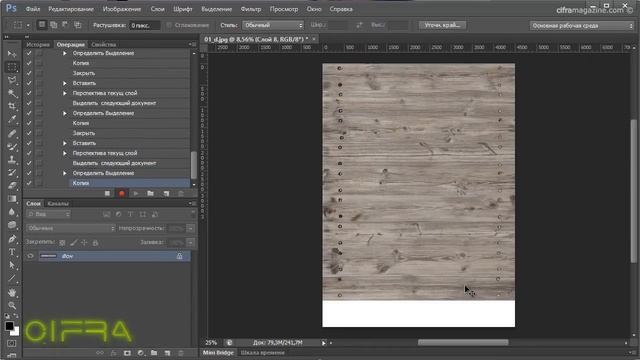This screenshot has height=360, width=640.
Task: Open layer filter type Вид dropdown
Action: pyautogui.click(x=49, y=214)
